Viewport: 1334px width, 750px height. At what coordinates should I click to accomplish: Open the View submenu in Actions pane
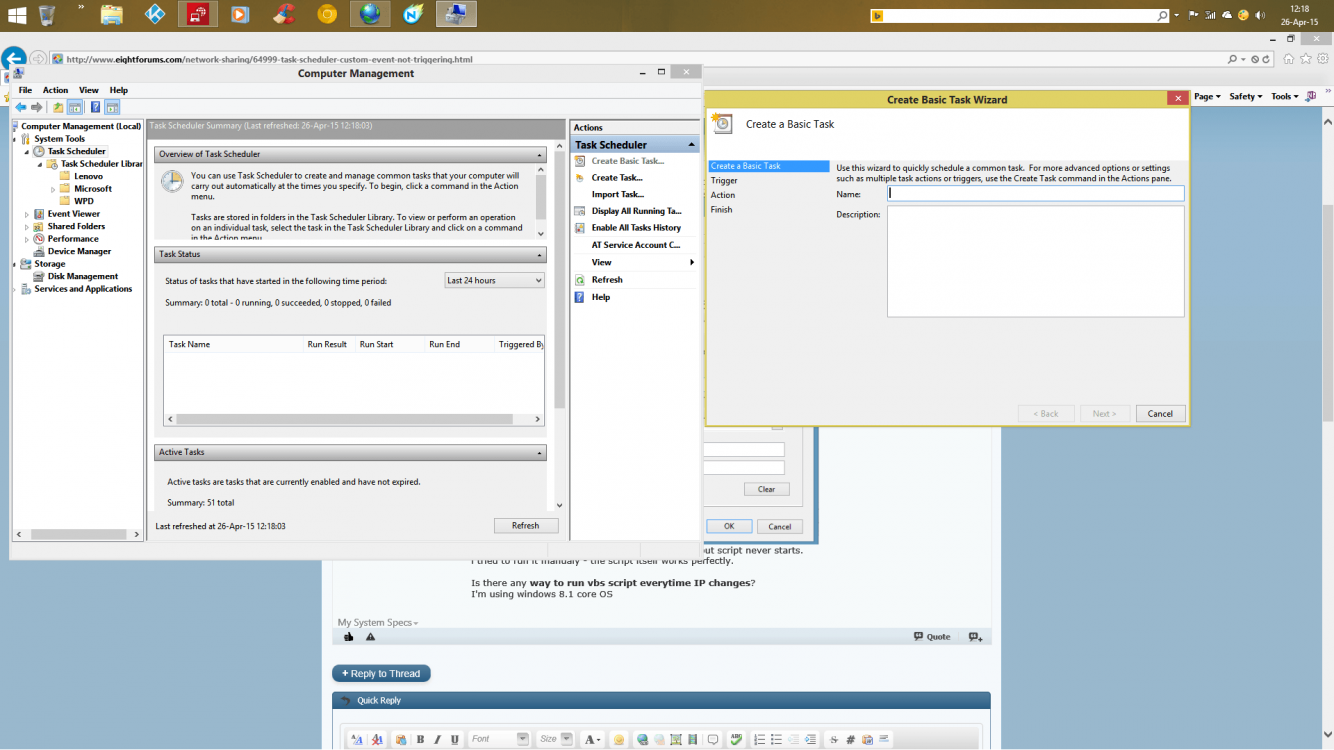click(x=635, y=262)
